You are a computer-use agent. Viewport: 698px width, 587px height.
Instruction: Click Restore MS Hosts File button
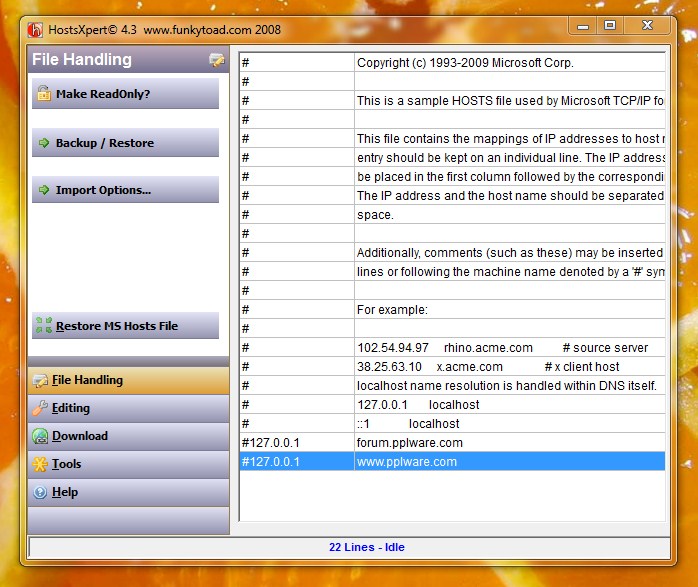(x=126, y=325)
